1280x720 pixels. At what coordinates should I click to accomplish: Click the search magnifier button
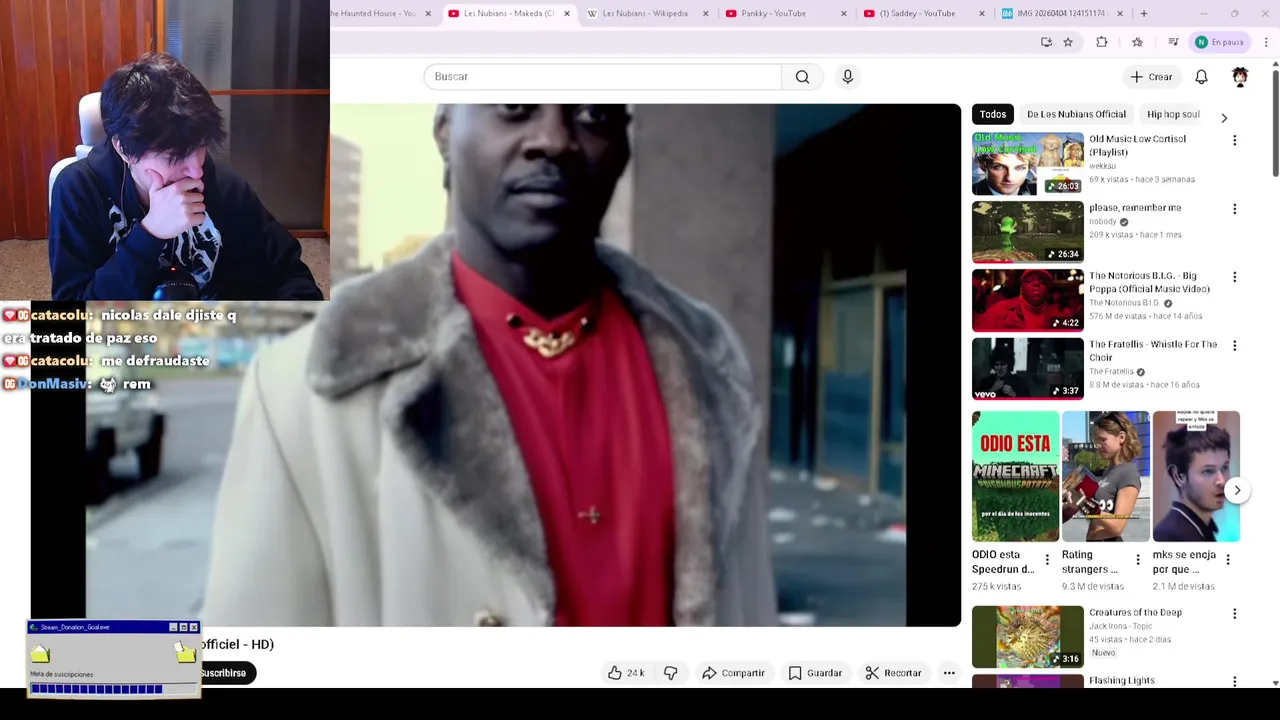point(802,77)
